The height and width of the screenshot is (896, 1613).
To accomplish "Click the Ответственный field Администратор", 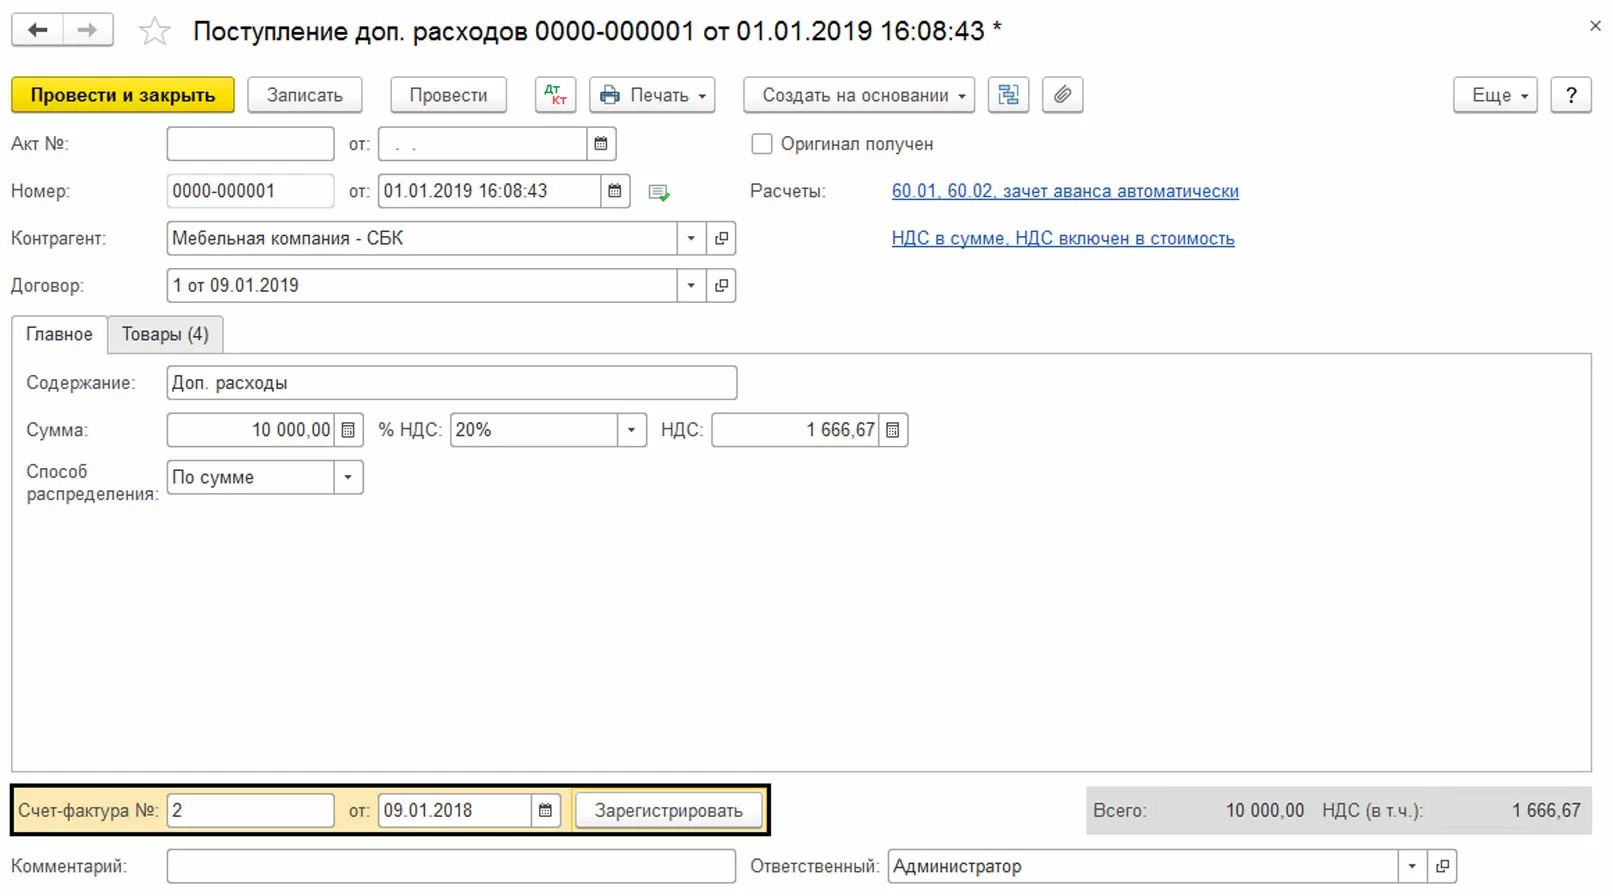I will (1142, 866).
